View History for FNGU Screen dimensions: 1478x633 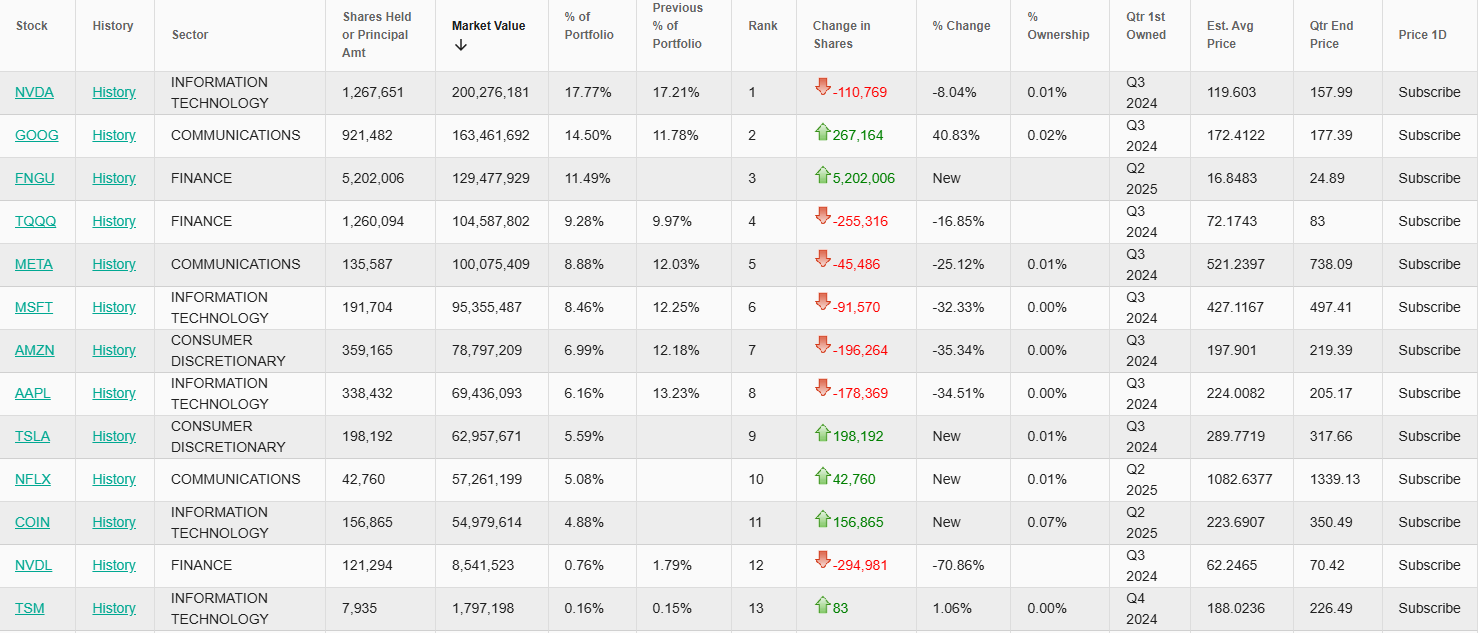[x=114, y=178]
